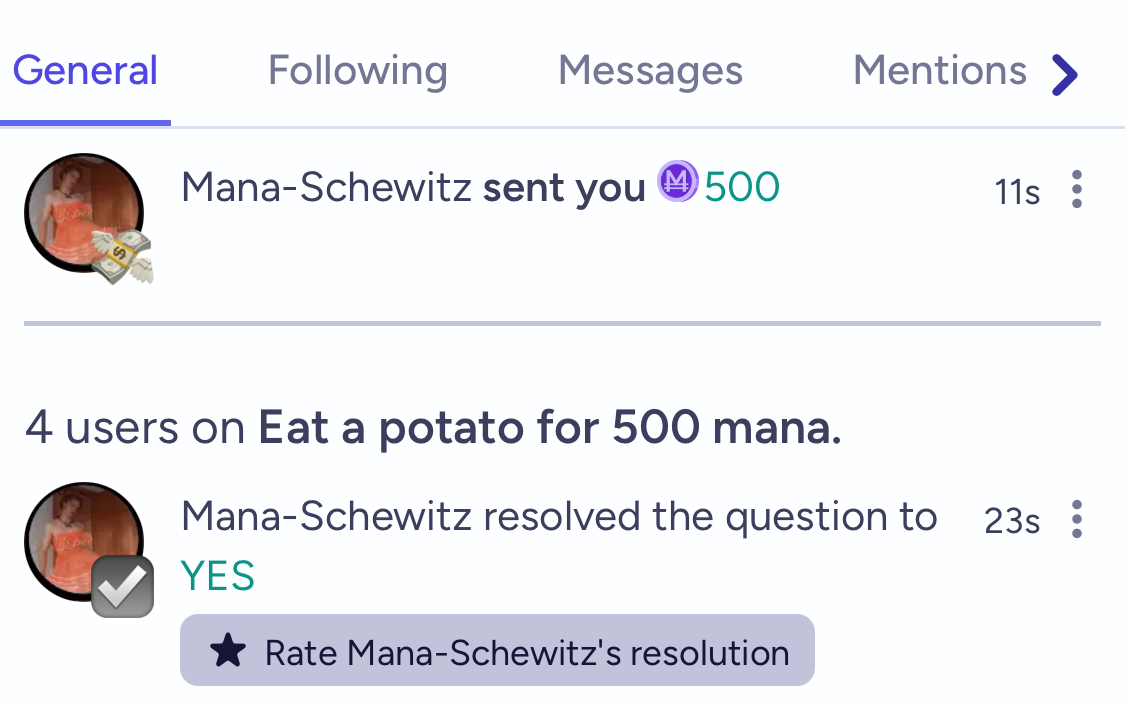Click the gray checkmark badge icon
This screenshot has height=708, width=1125.
tap(122, 586)
